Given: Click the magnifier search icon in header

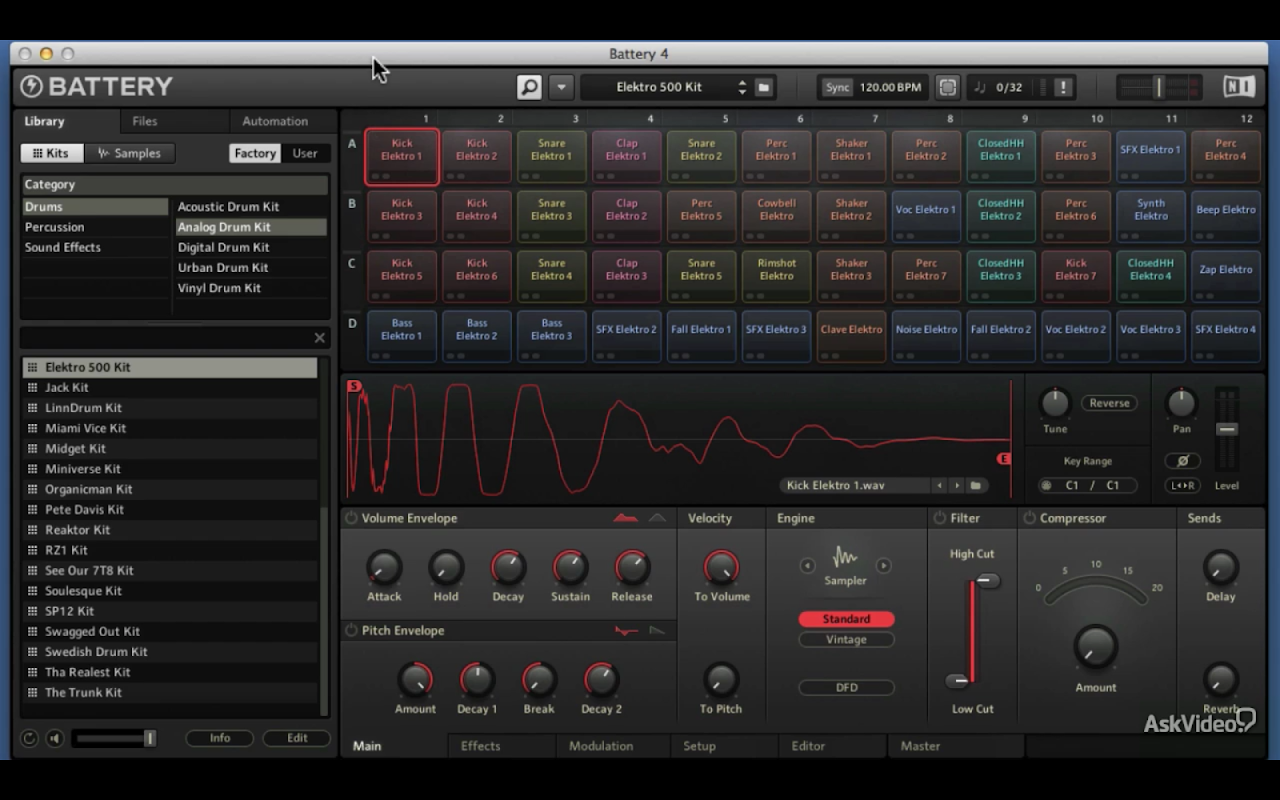Looking at the screenshot, I should point(529,87).
